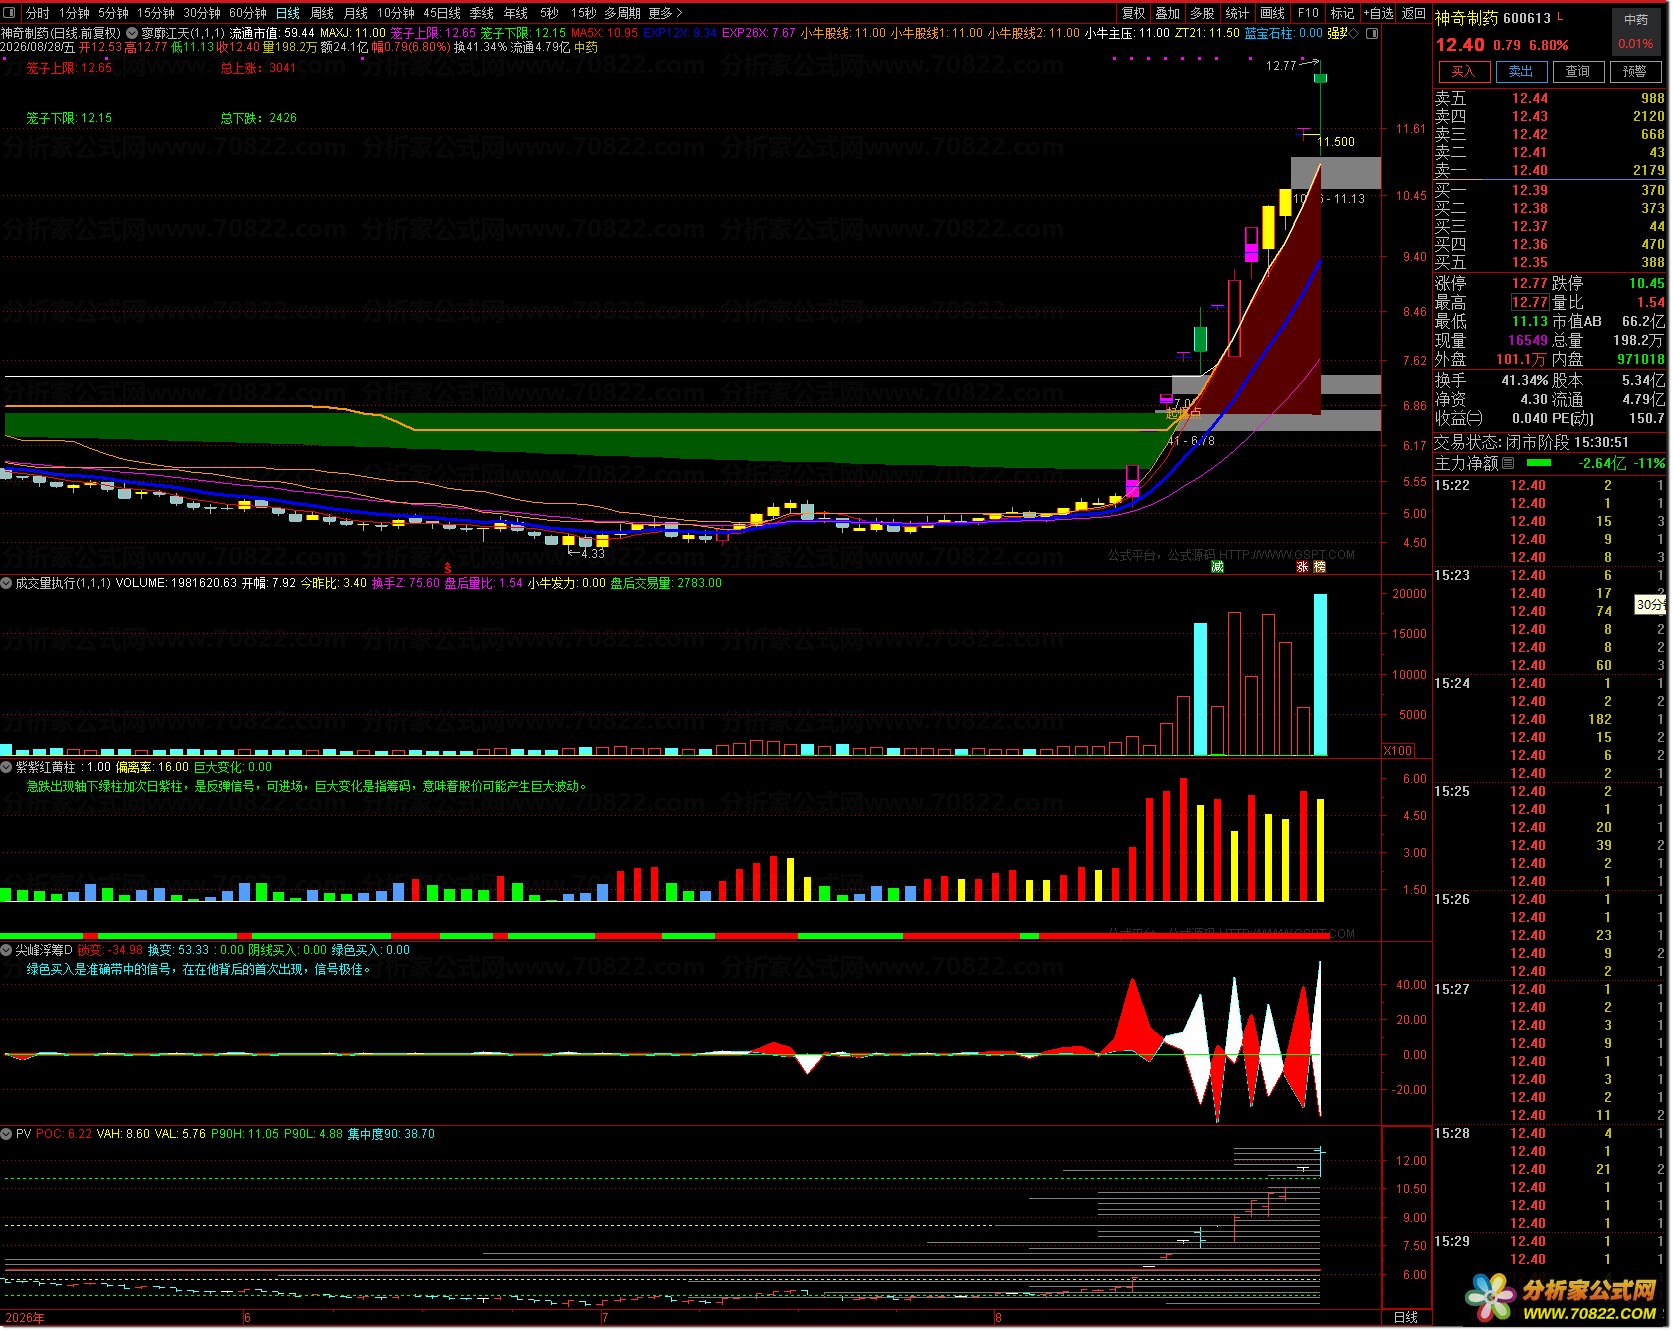The height and width of the screenshot is (1330, 1673).
Task: Expand the 成交量执行 volume indicator menu
Action: [7, 583]
